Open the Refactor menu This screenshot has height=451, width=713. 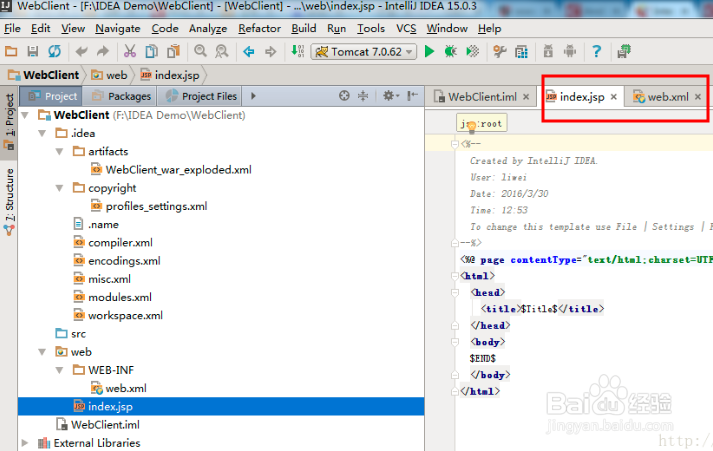pos(260,29)
